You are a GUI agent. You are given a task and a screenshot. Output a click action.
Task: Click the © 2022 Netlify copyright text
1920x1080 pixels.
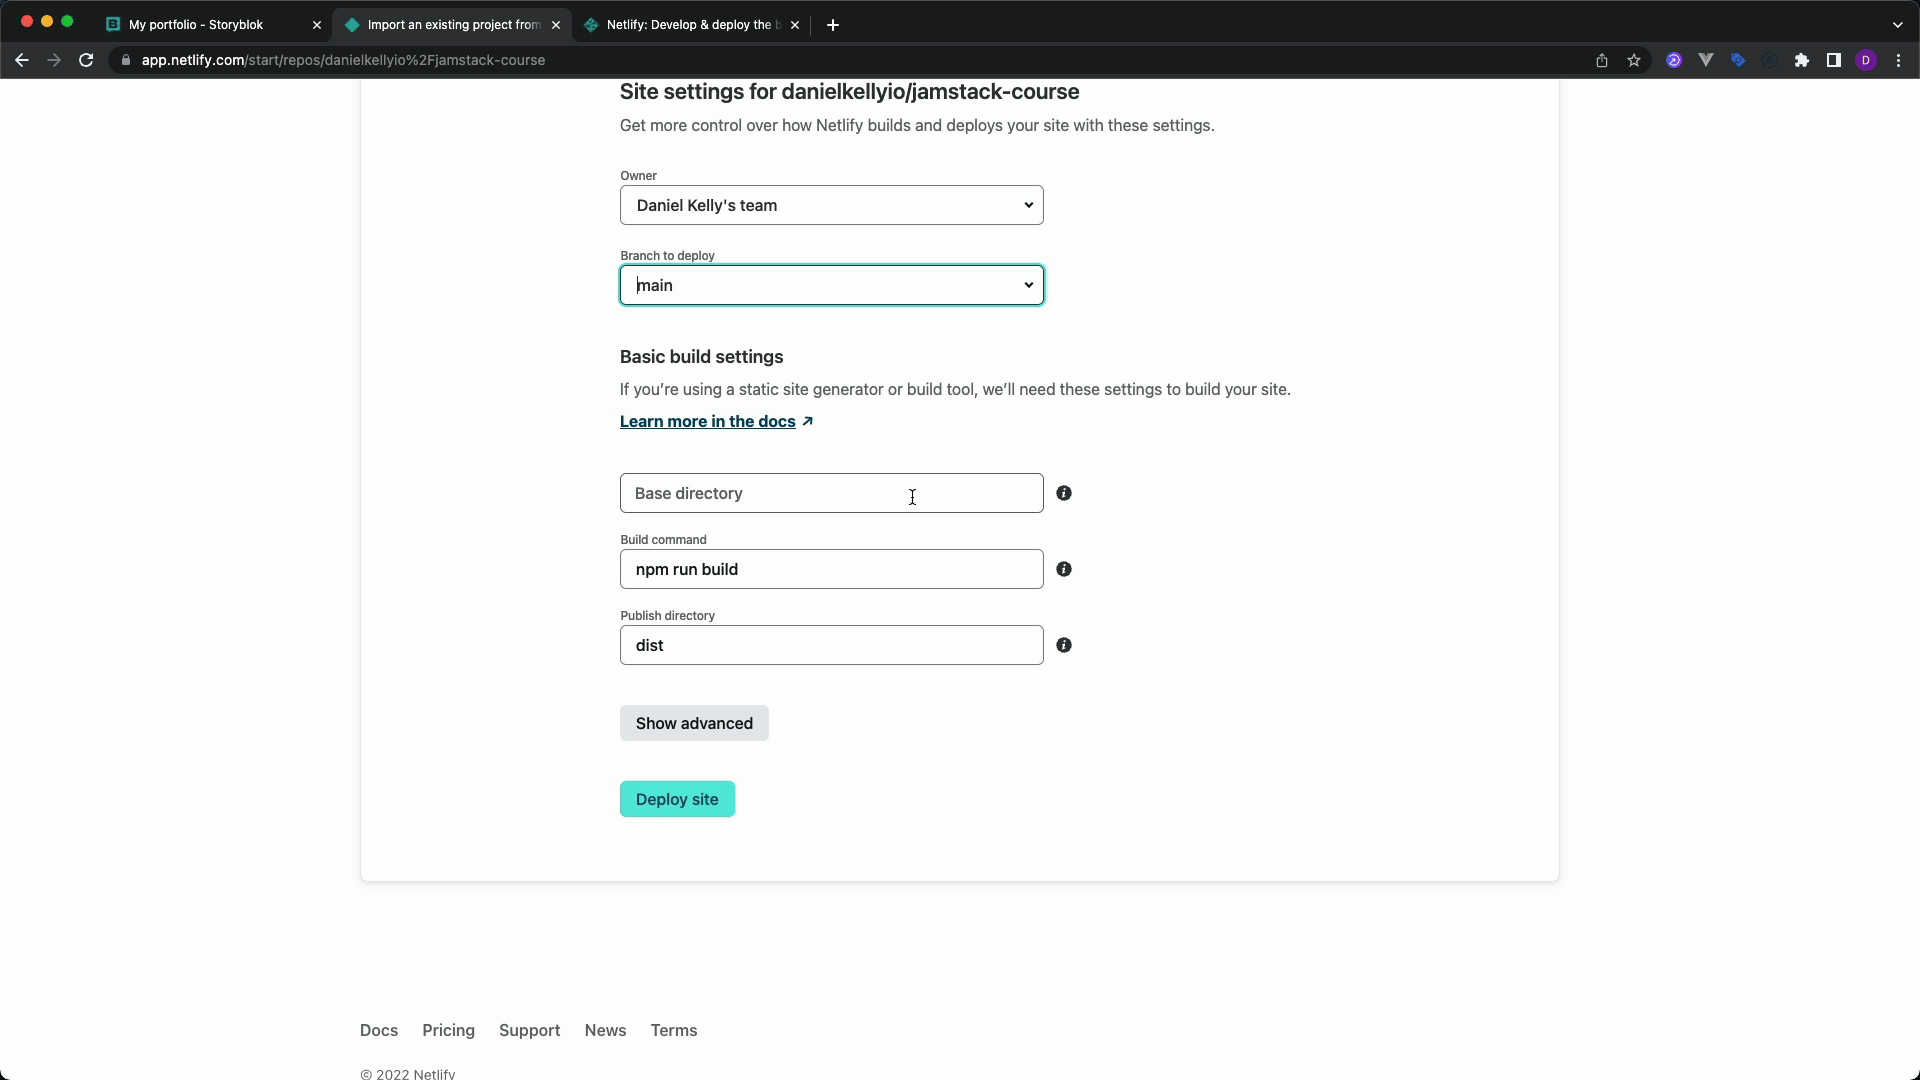click(x=407, y=1073)
